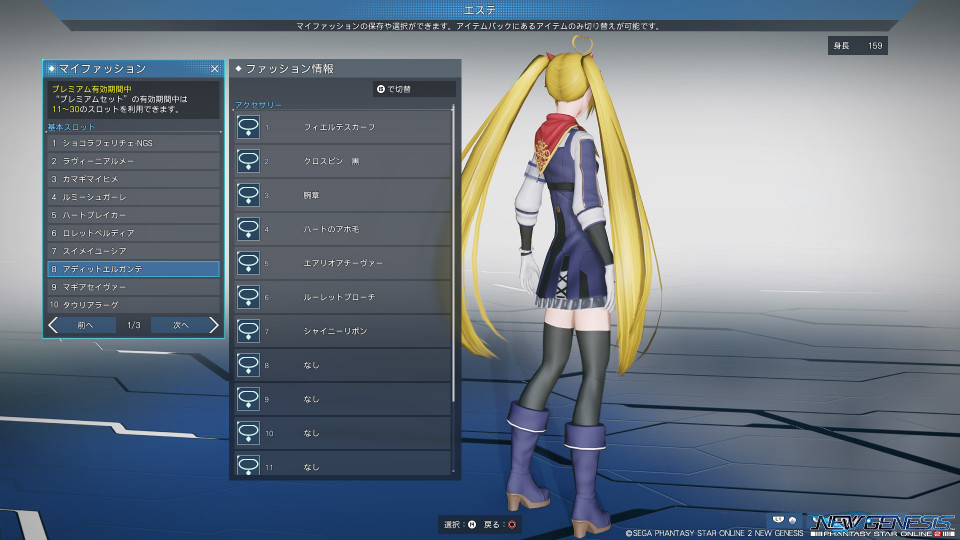Close the マイファッション panel
Viewport: 960px width, 540px height.
tap(214, 69)
